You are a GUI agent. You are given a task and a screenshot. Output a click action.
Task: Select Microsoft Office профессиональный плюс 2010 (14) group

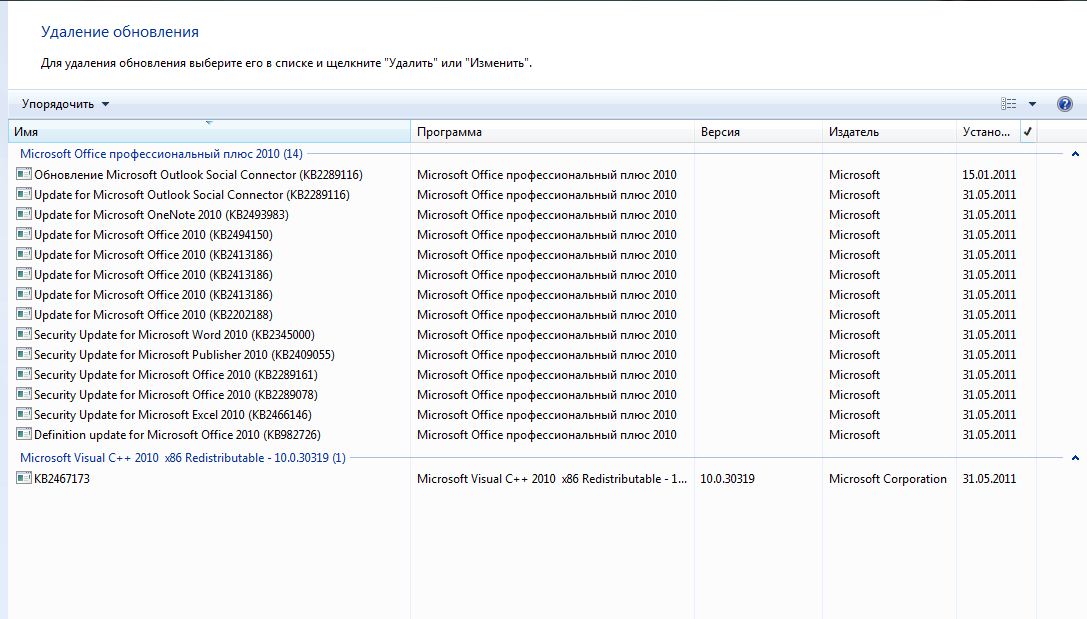click(162, 154)
